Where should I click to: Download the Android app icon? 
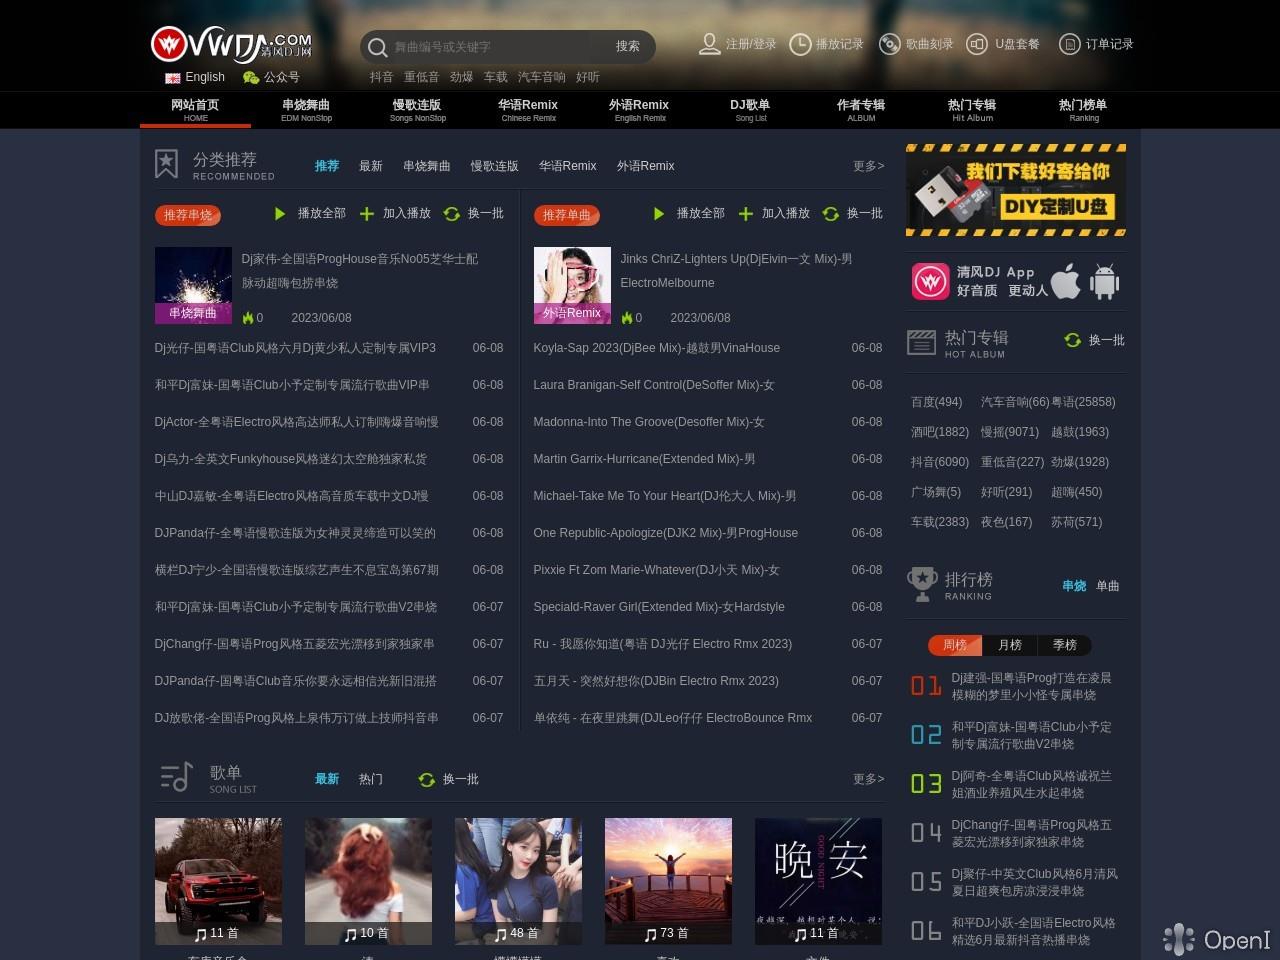pos(1104,282)
